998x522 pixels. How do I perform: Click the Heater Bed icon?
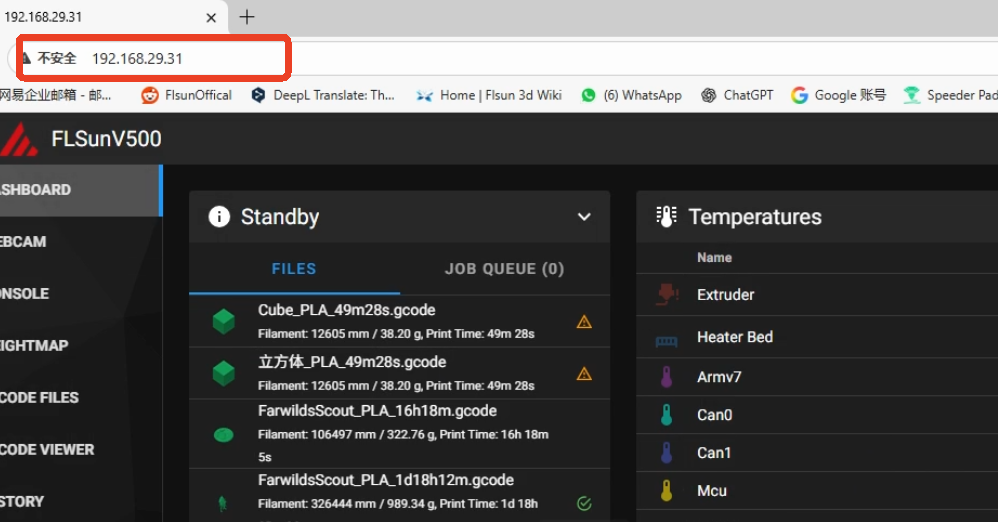666,338
